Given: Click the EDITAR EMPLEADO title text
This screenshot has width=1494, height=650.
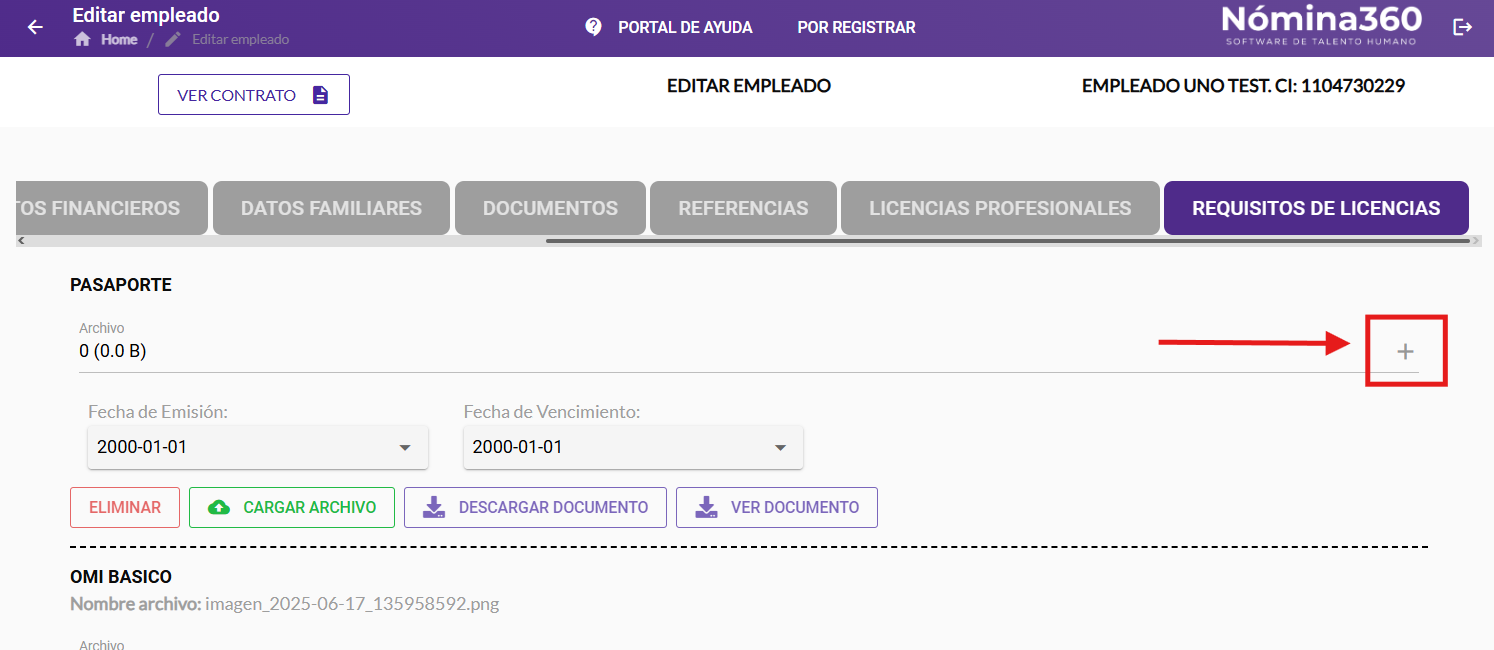Looking at the screenshot, I should [x=749, y=86].
